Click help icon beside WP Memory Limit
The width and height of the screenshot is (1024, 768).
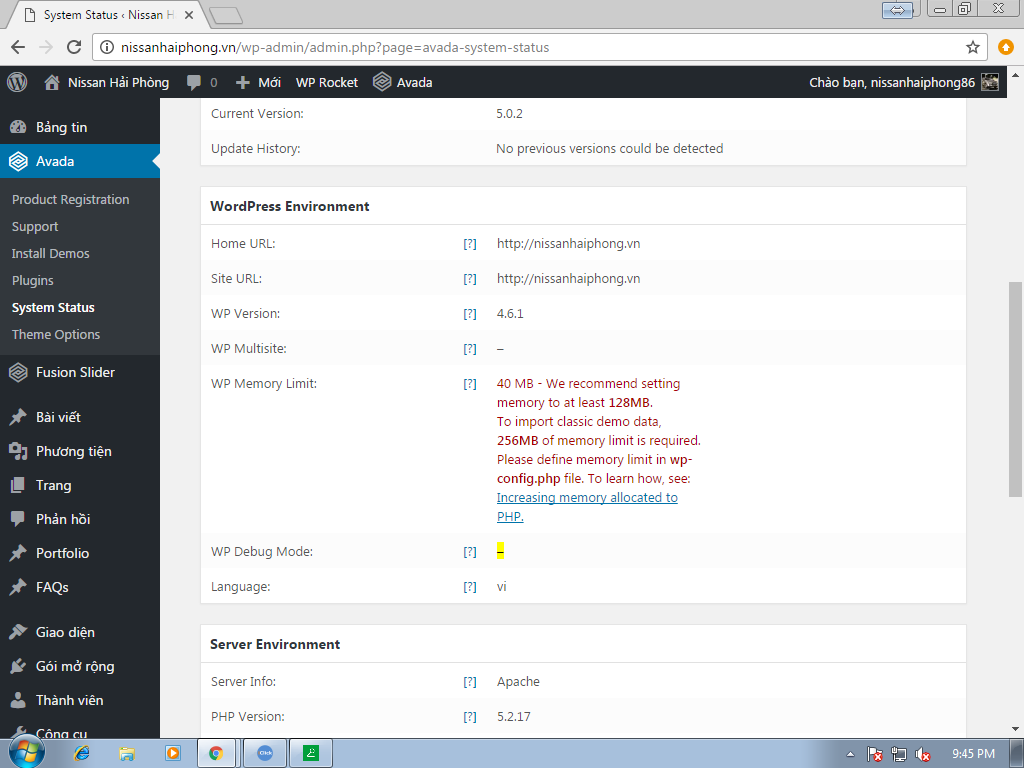coord(470,384)
